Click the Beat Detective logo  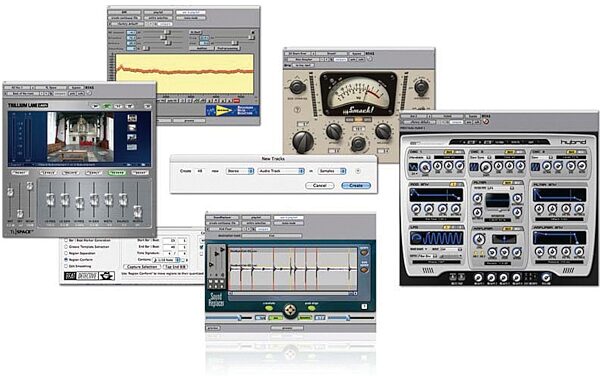click(x=89, y=275)
